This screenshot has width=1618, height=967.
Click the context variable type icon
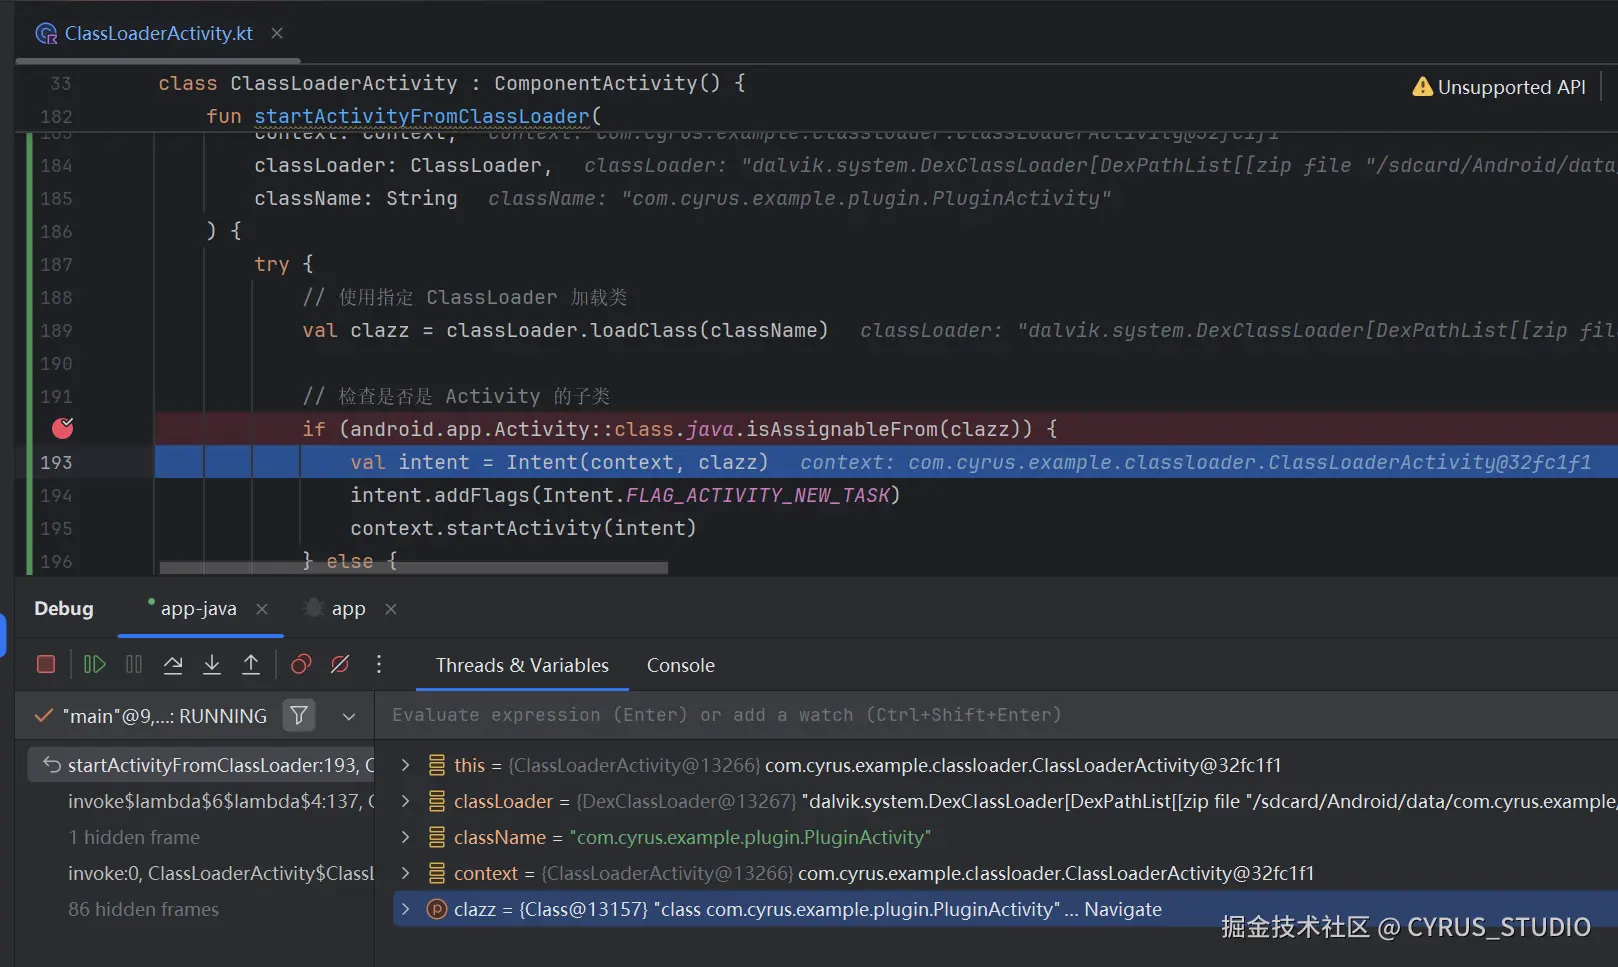pyautogui.click(x=437, y=873)
